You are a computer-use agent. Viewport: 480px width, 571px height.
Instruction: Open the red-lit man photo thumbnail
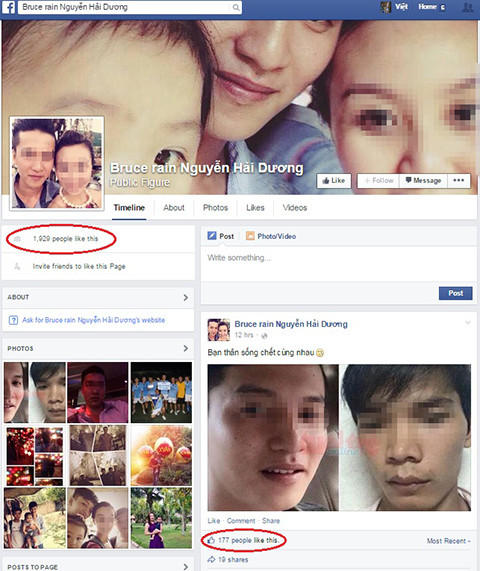coord(97,392)
